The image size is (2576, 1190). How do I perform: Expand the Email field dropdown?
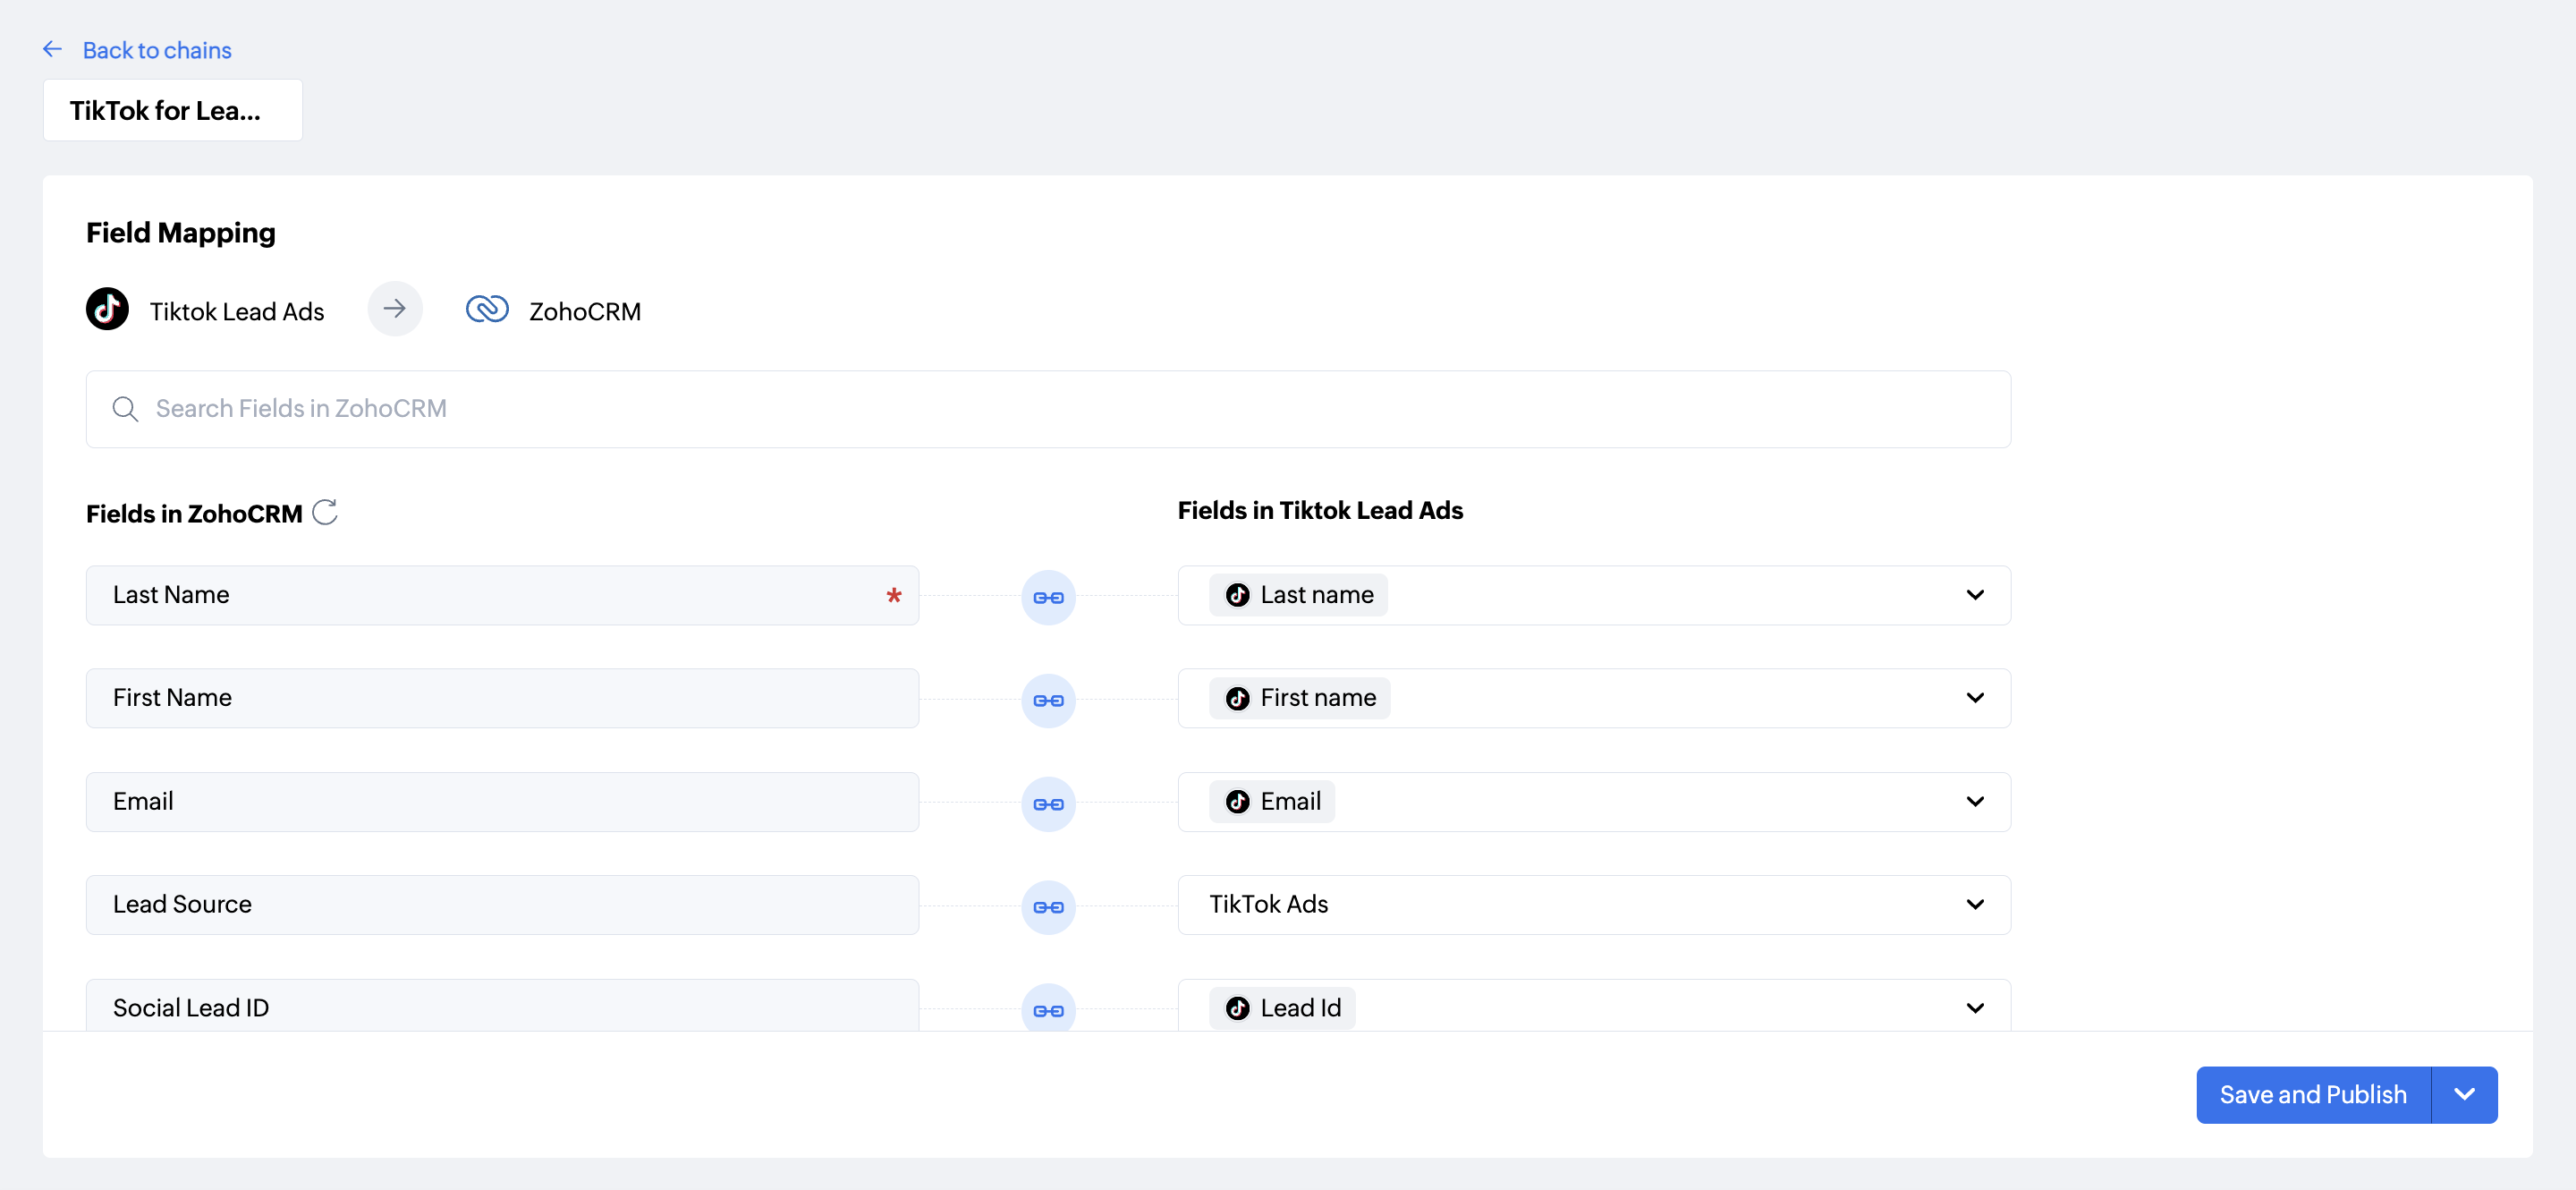tap(1974, 801)
